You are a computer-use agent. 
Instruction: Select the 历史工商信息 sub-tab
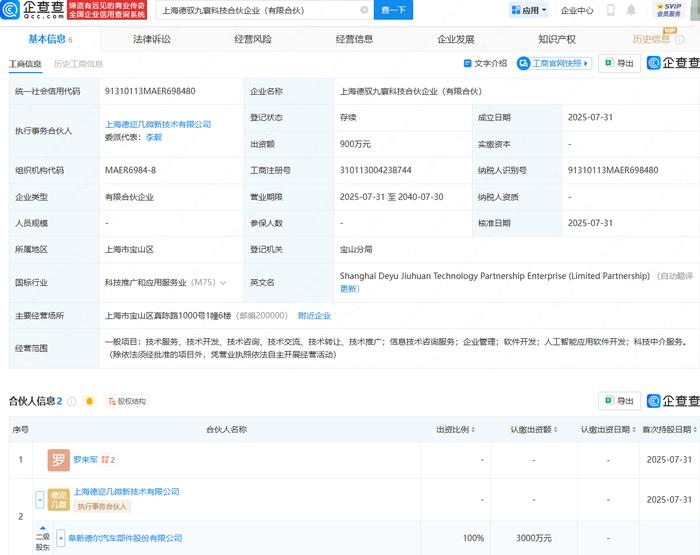coord(79,64)
